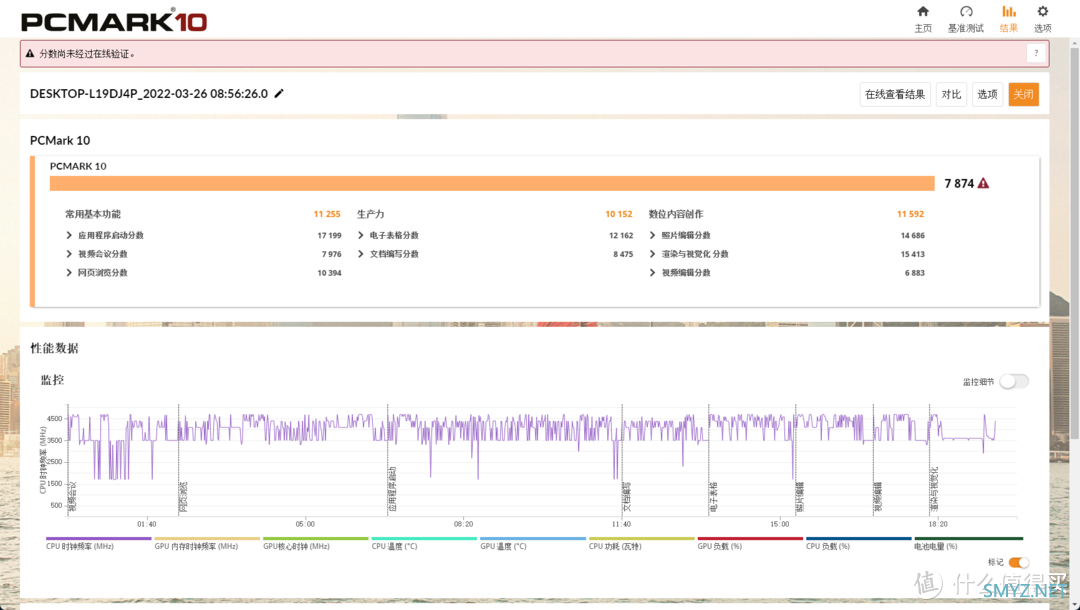1080x610 pixels.
Task: Click the orange PCMARK 10 score bar
Action: 492,183
